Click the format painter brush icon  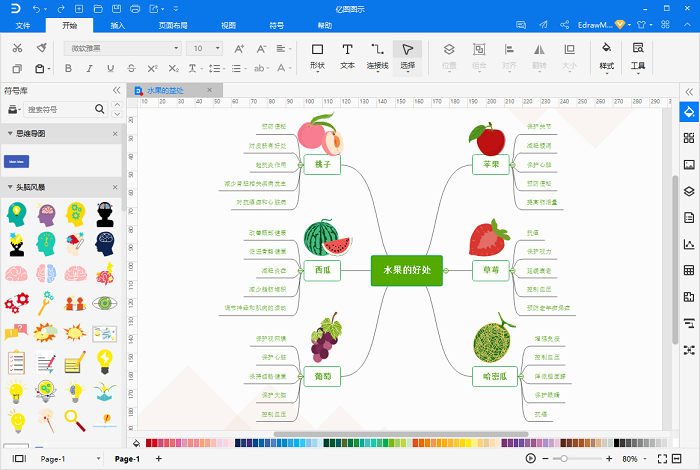tap(41, 48)
